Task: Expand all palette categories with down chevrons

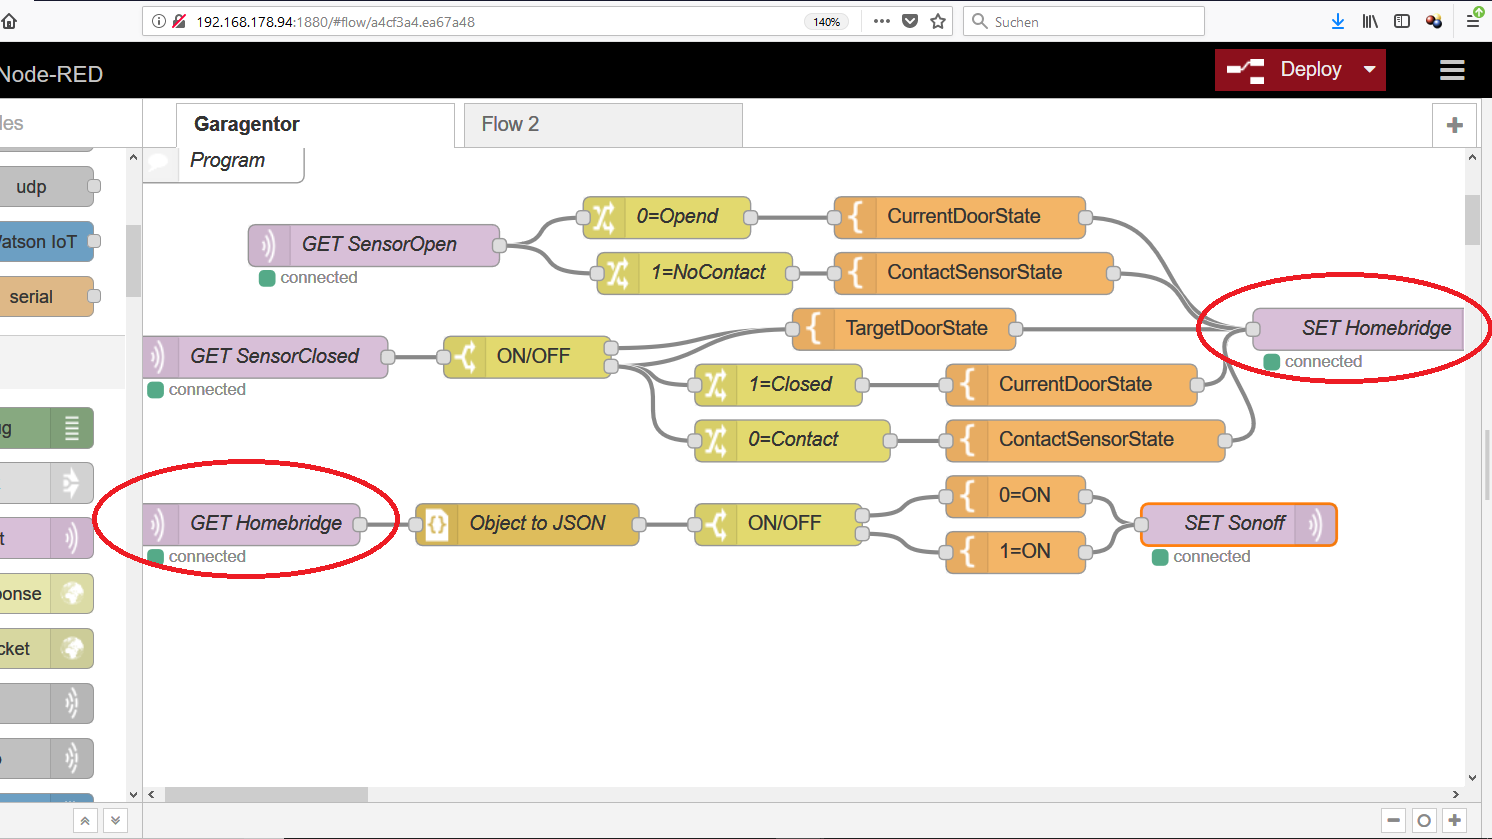Action: [116, 821]
